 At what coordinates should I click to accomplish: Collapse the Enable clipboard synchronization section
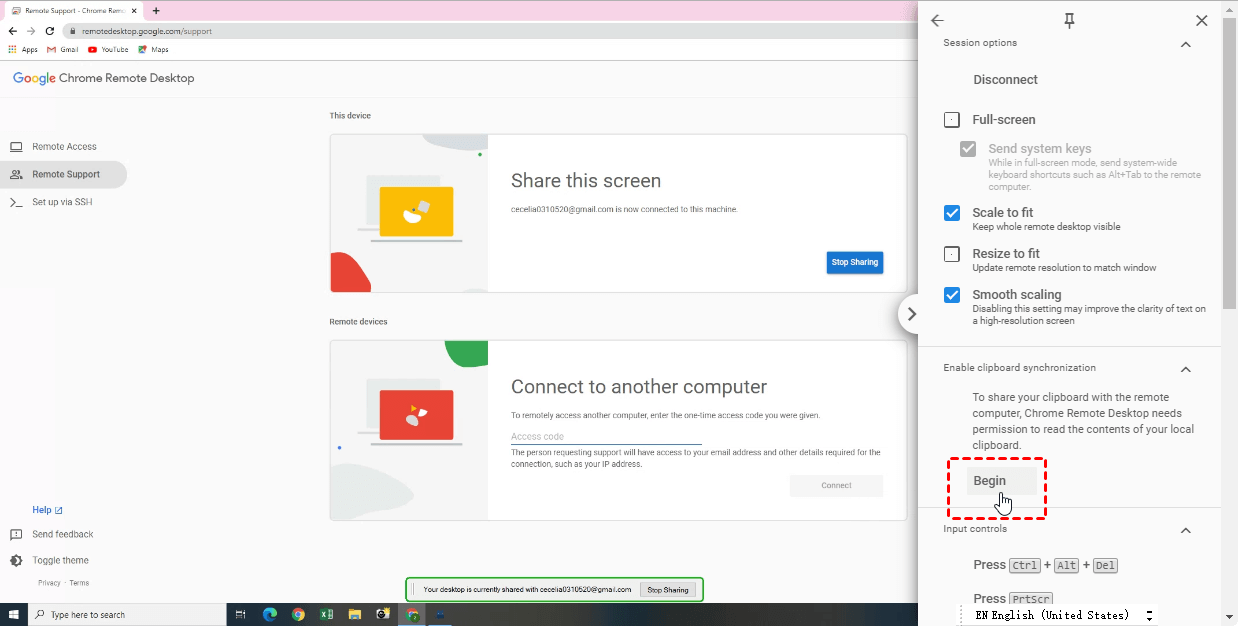coord(1186,369)
